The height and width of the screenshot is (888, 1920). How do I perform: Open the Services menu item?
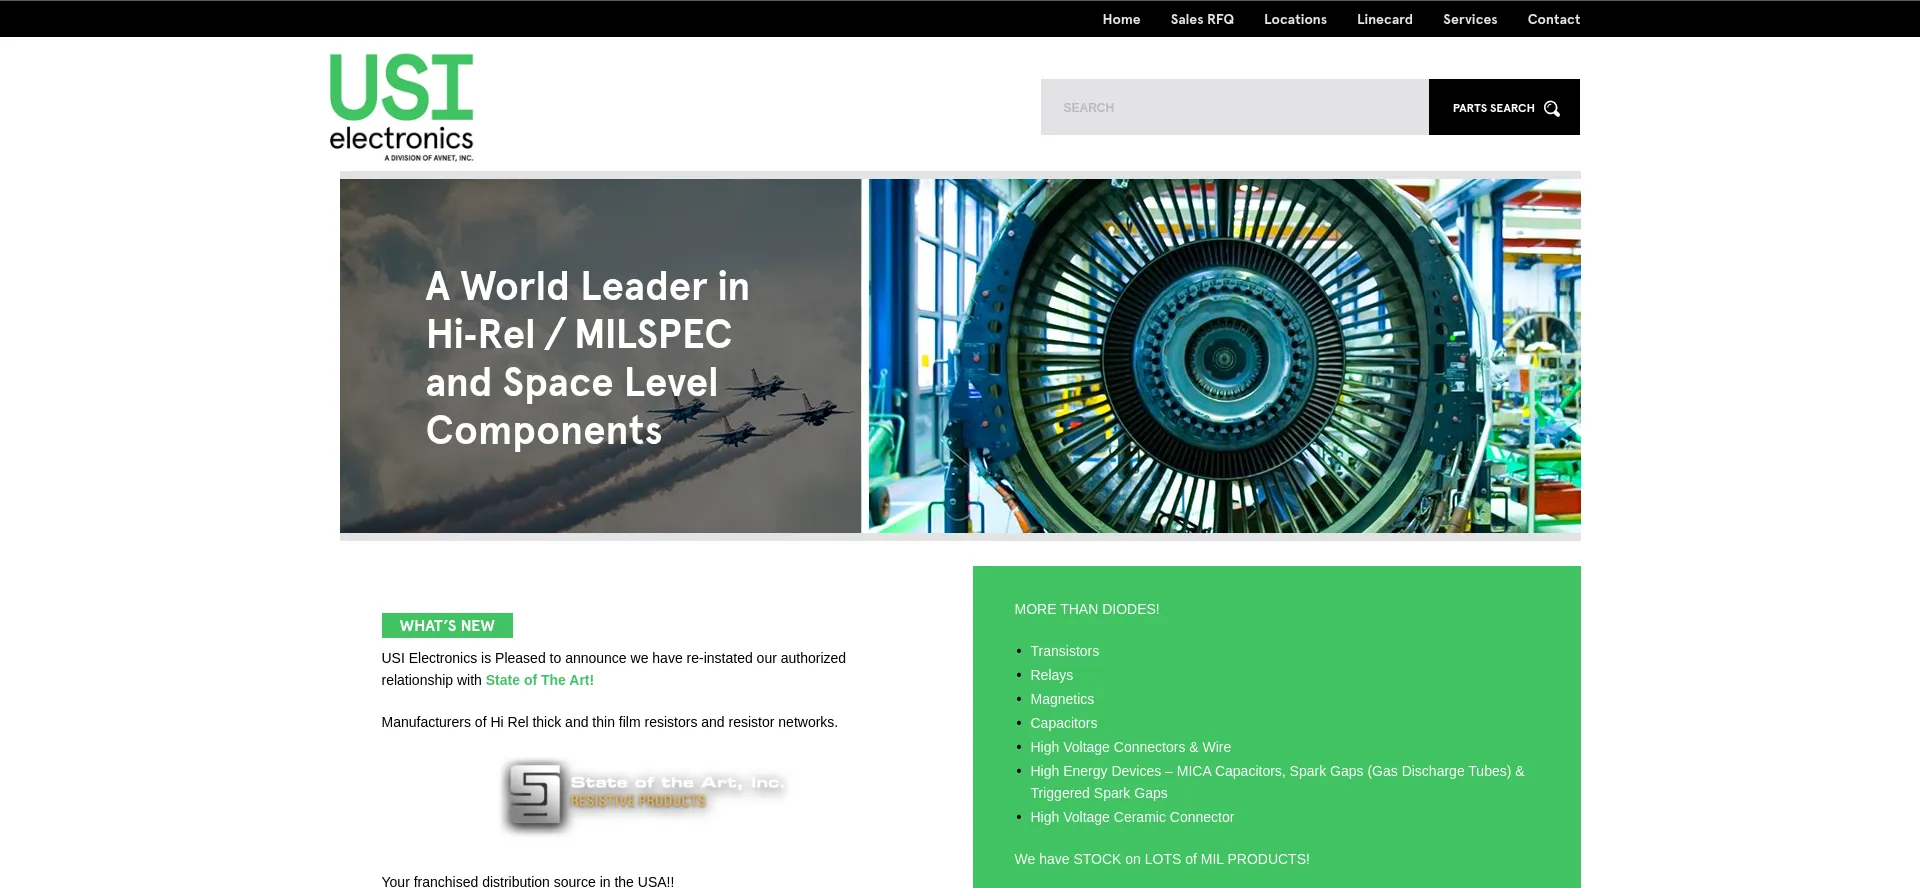[1469, 19]
